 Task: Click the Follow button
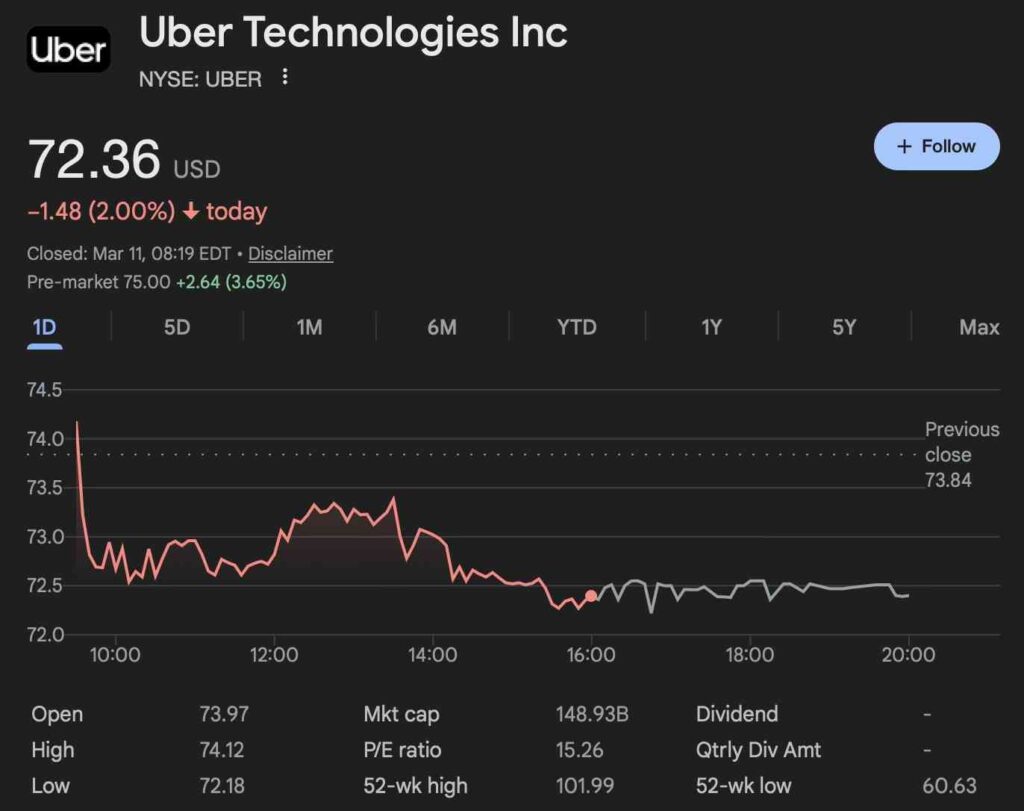(x=936, y=146)
